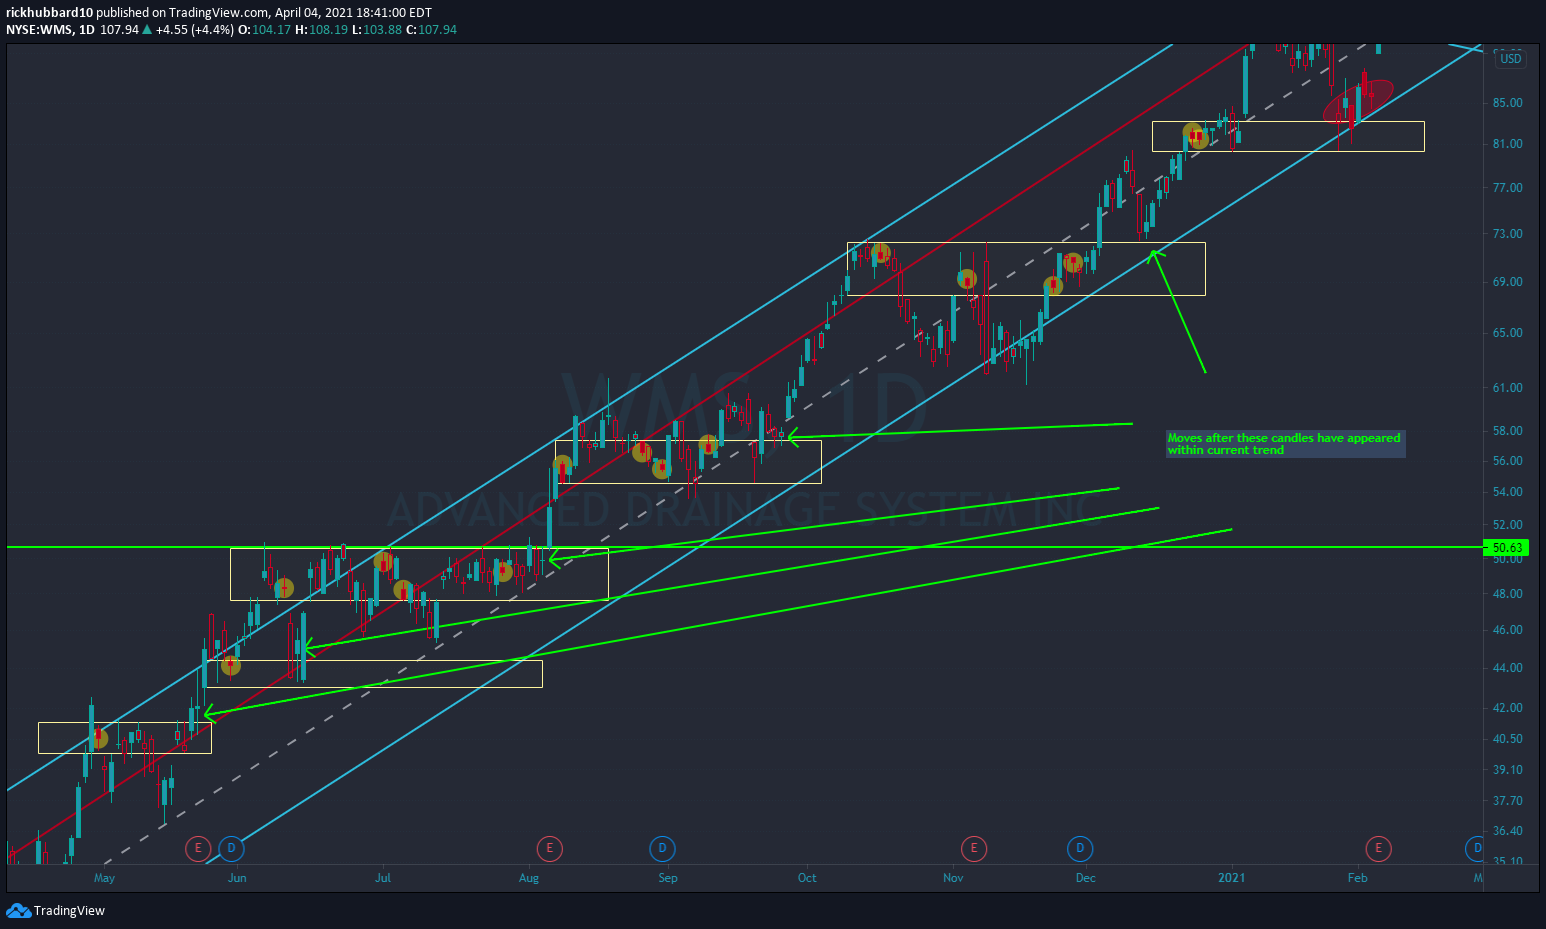Image resolution: width=1546 pixels, height=929 pixels.
Task: Click the dividend D marker before Dec
Action: [x=1079, y=849]
